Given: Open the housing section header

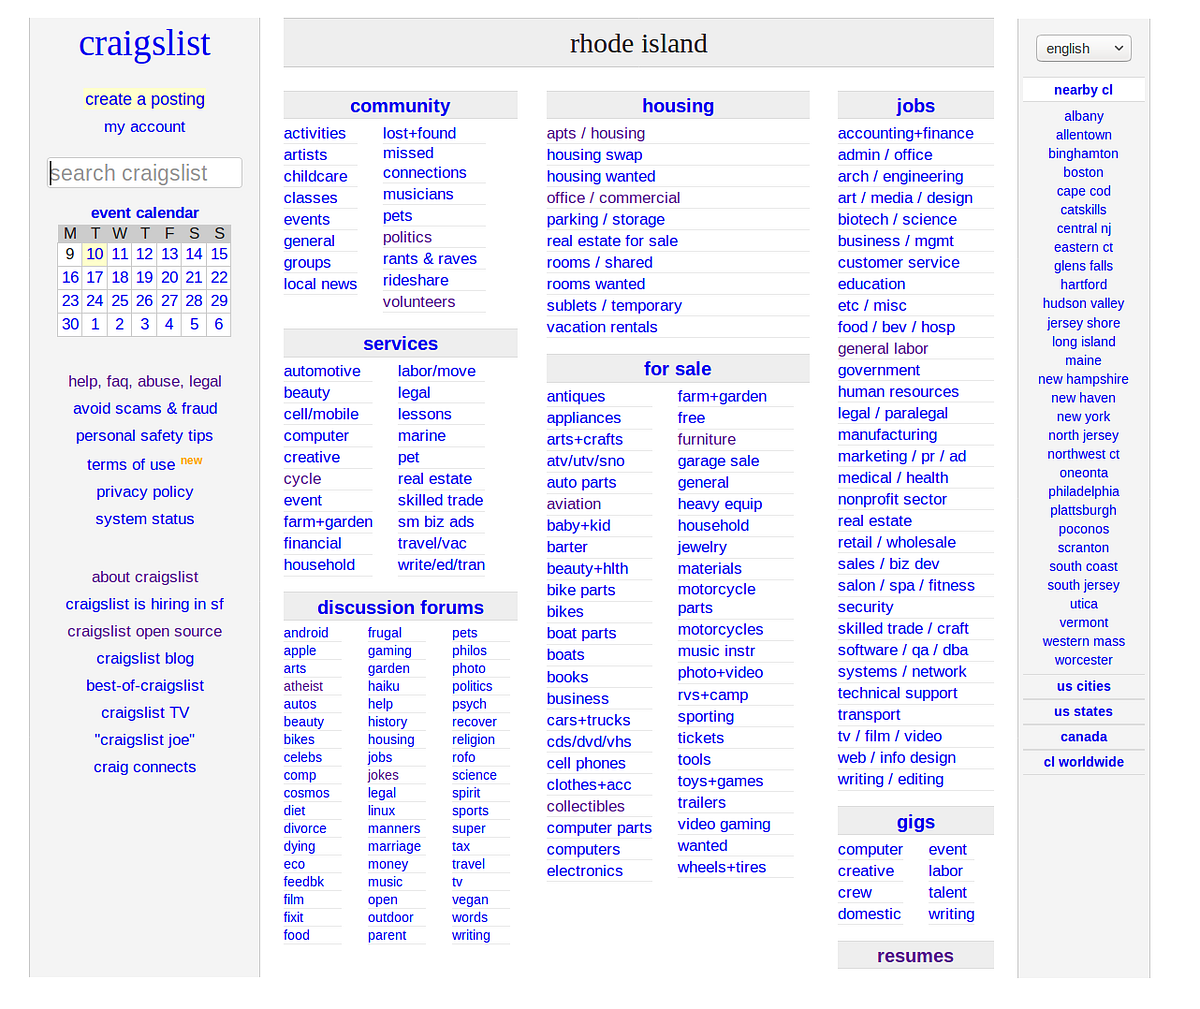Looking at the screenshot, I should click(678, 106).
